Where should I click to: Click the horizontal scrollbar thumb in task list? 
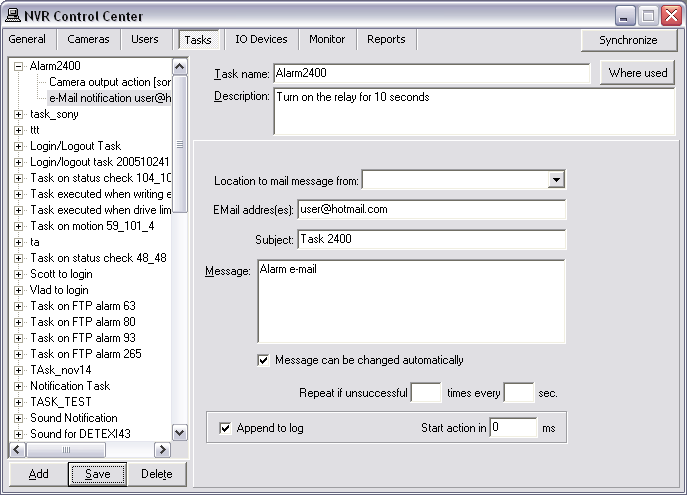pyautogui.click(x=66, y=449)
